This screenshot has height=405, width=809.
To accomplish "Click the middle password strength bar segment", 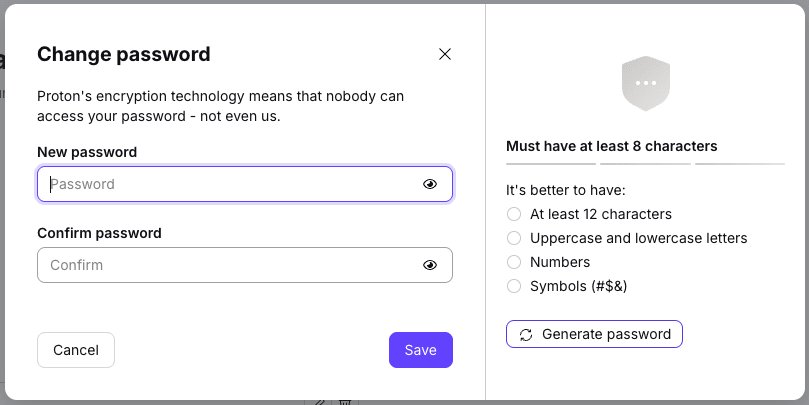I will click(645, 163).
